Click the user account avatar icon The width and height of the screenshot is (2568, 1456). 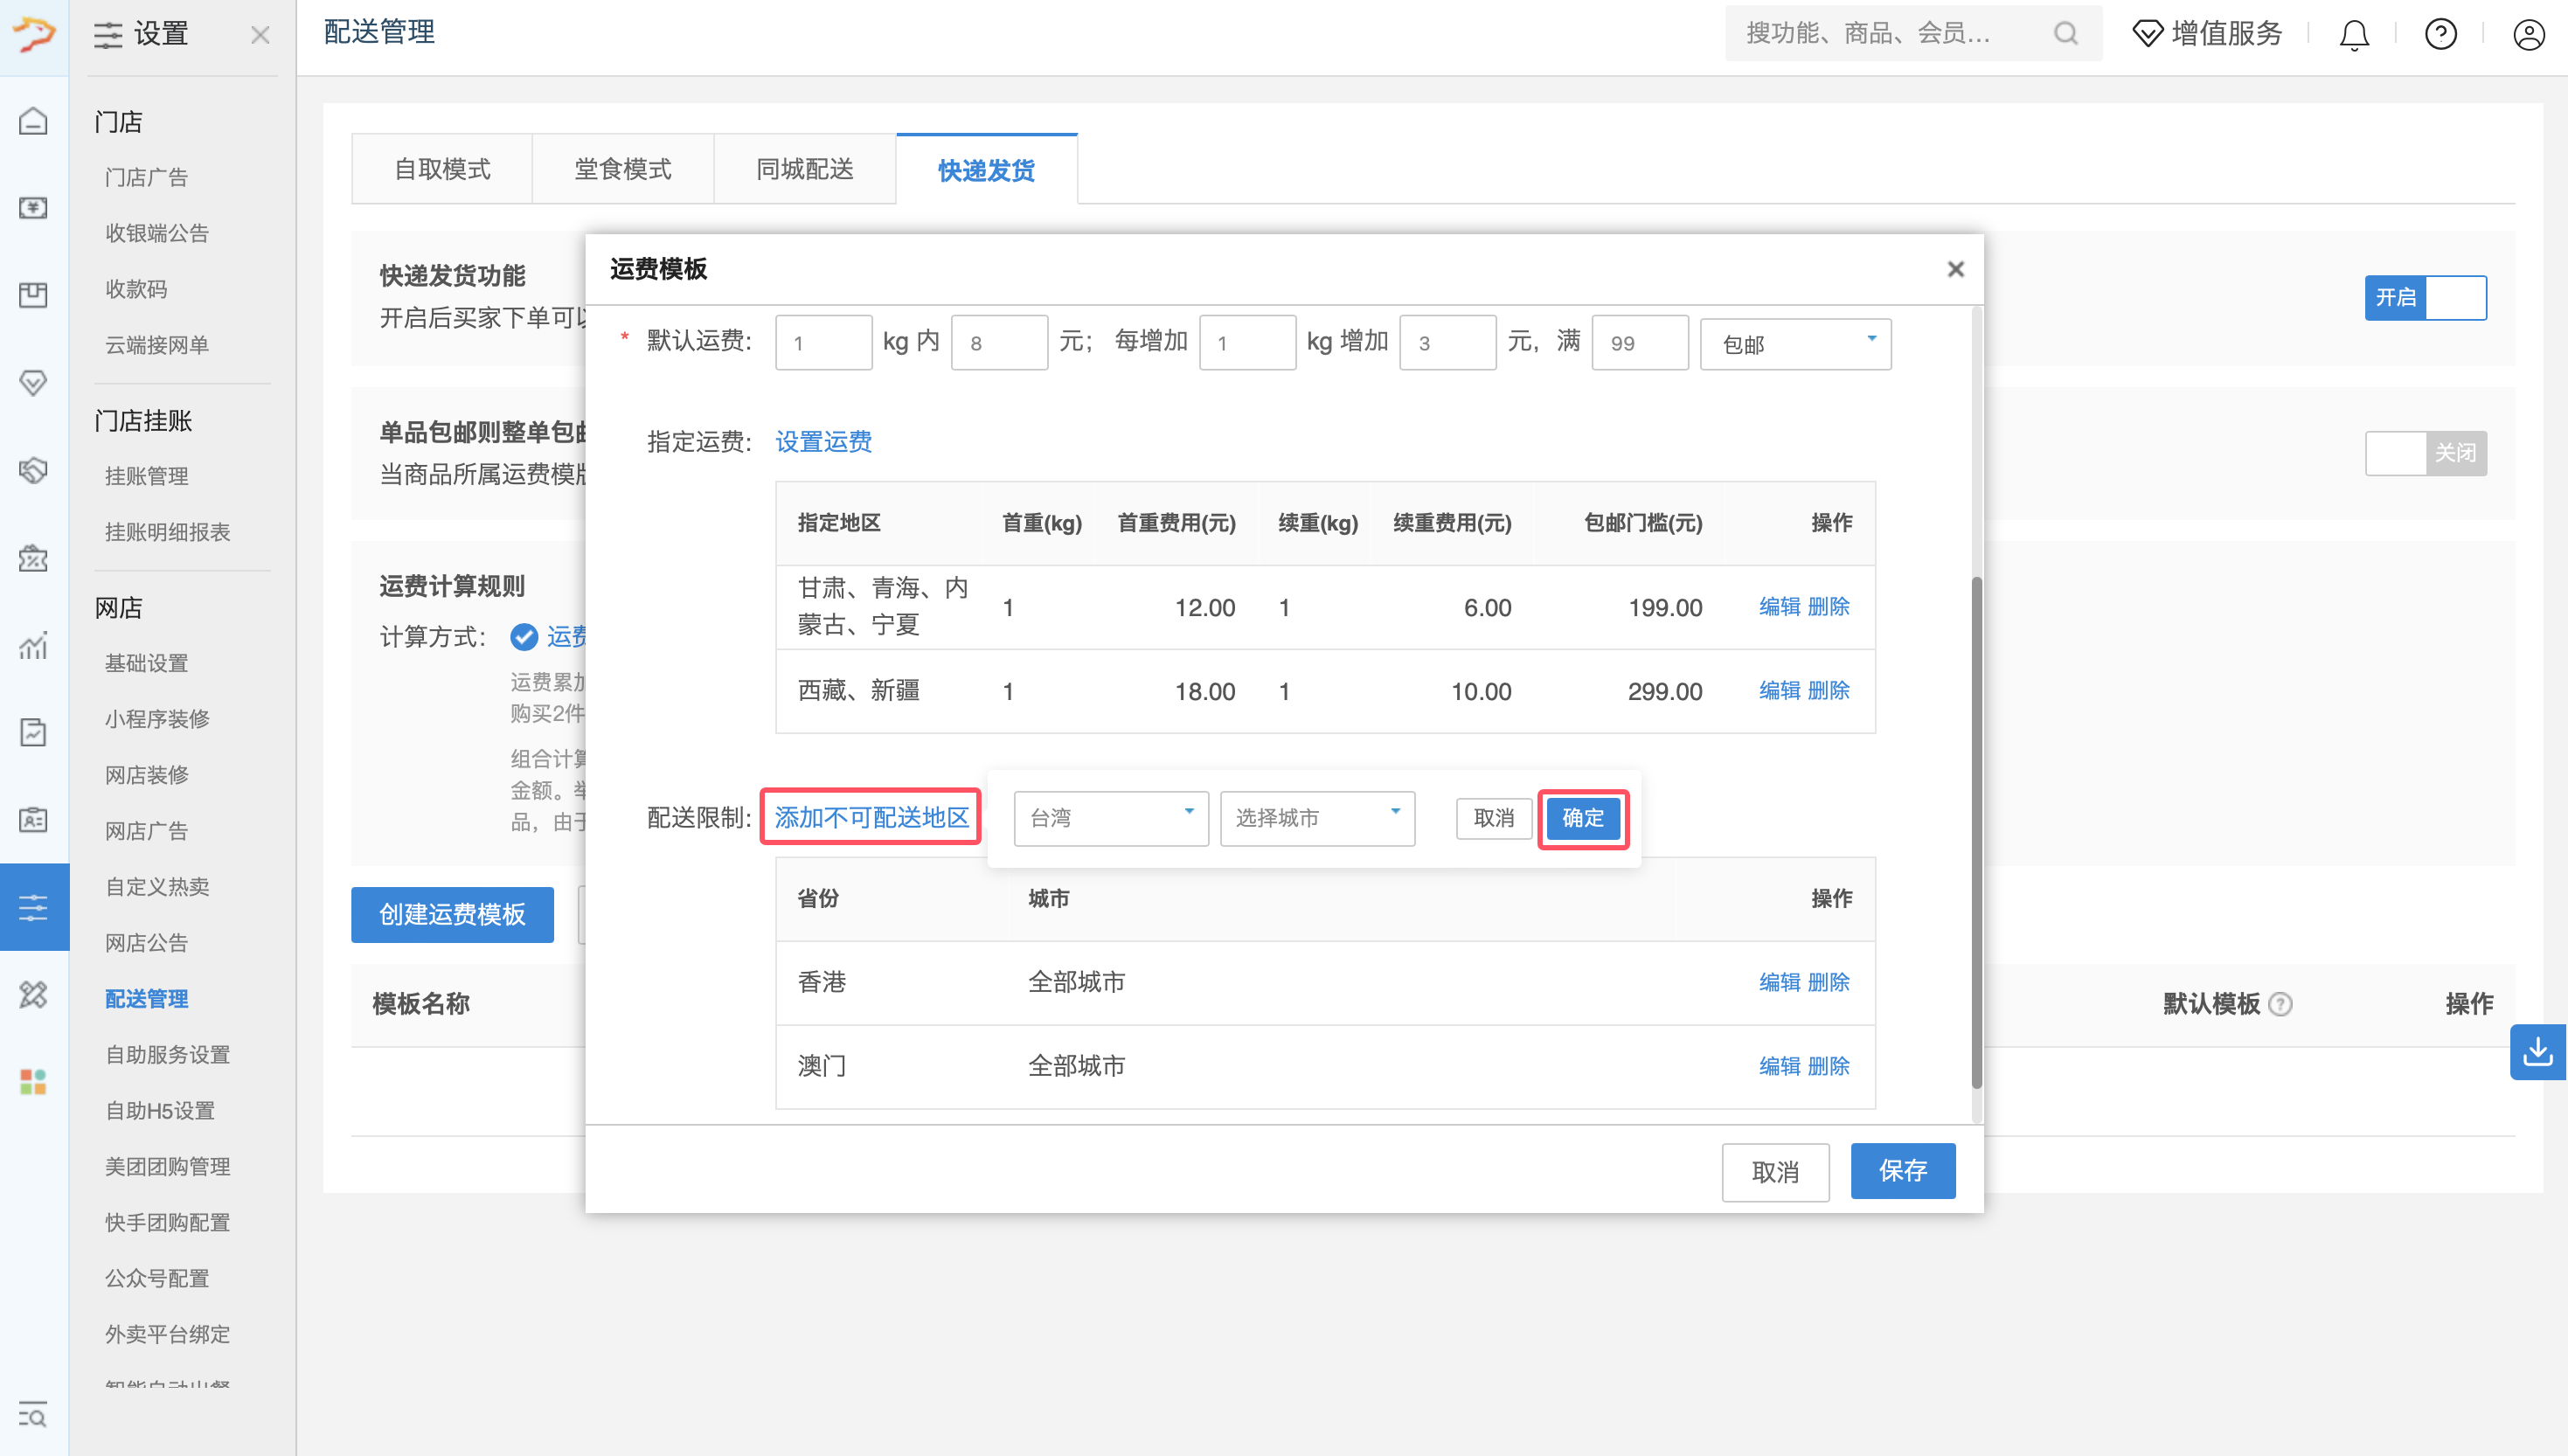pos(2528,34)
